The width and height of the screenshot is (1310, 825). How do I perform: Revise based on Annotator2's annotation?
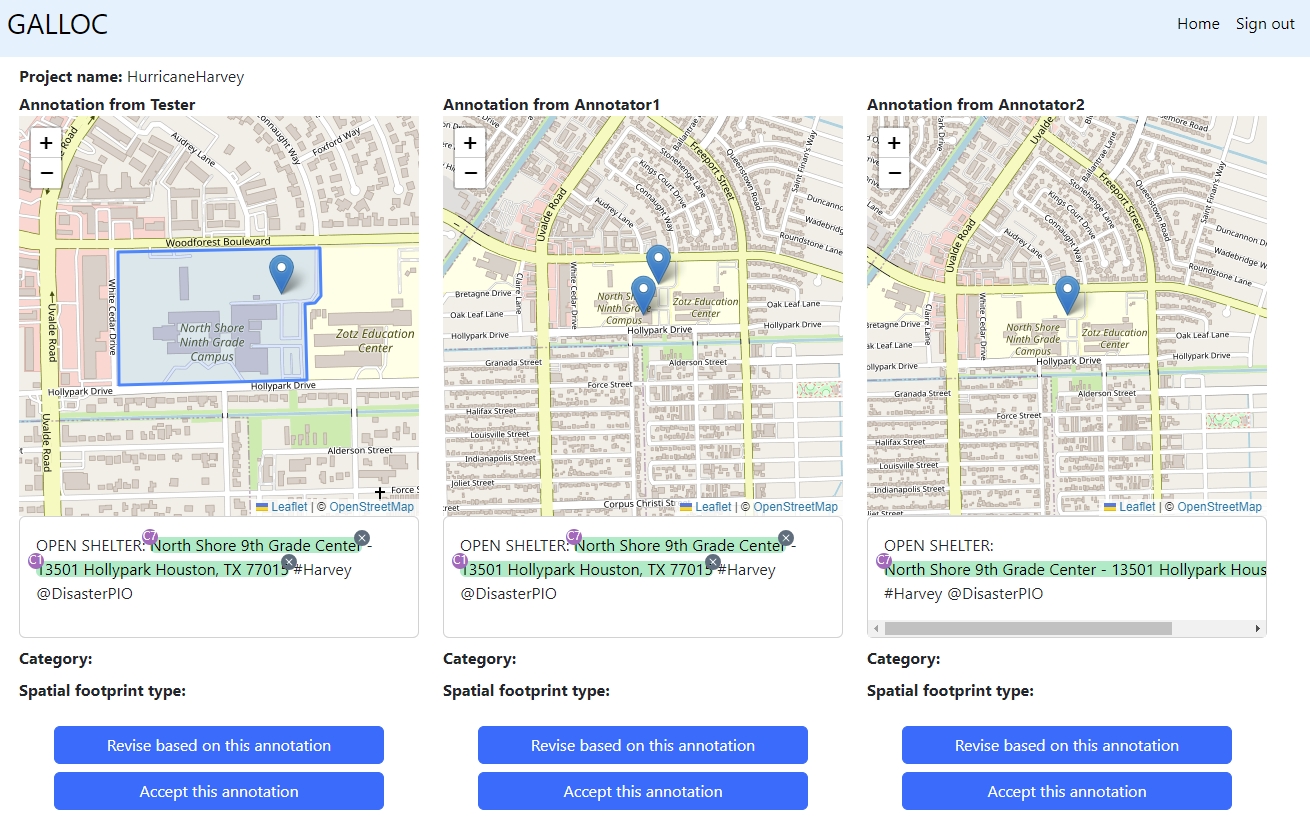point(1066,745)
